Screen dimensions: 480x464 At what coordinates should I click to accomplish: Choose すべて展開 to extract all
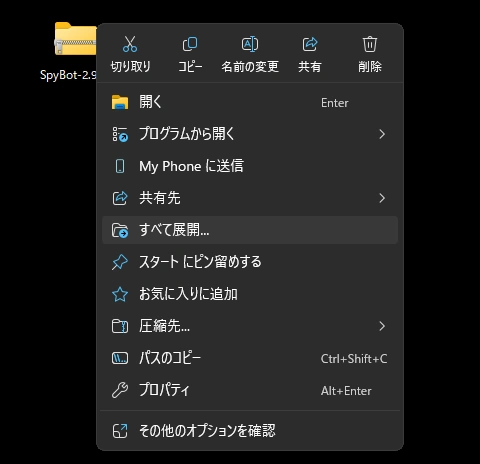250,230
